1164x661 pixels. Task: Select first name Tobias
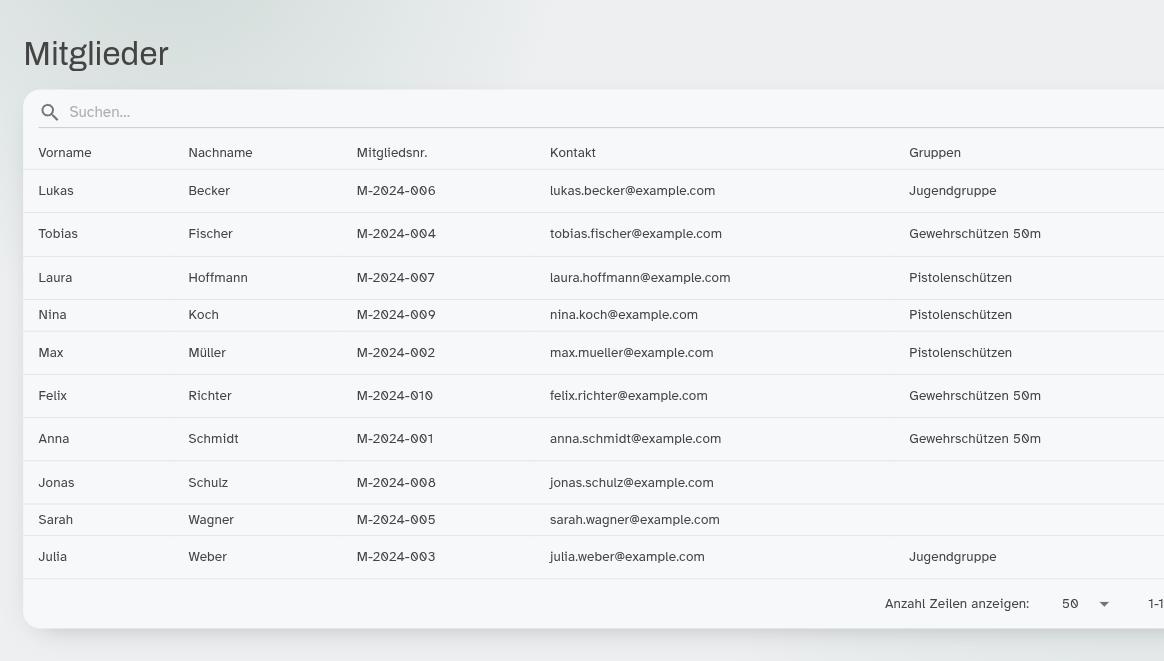58,234
